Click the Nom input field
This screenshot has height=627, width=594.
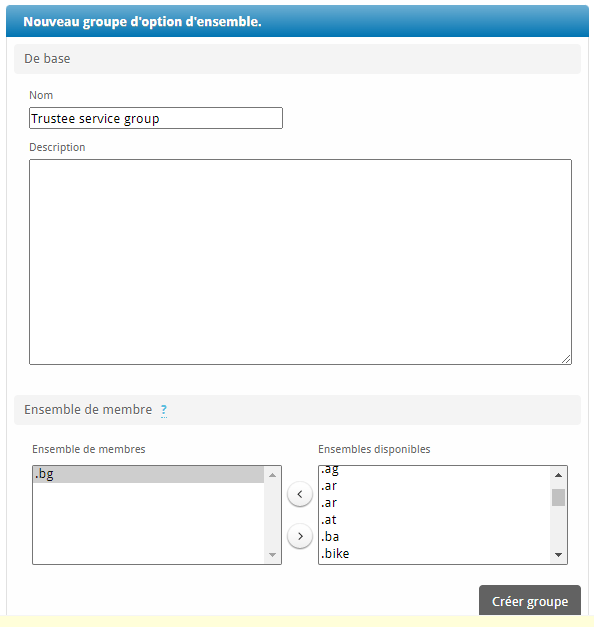pos(156,118)
